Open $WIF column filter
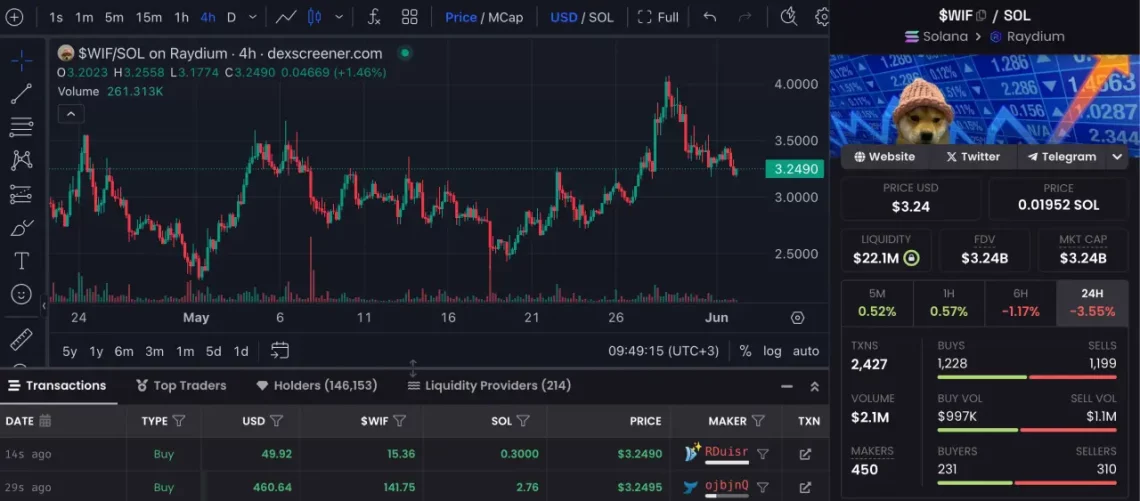 click(399, 420)
